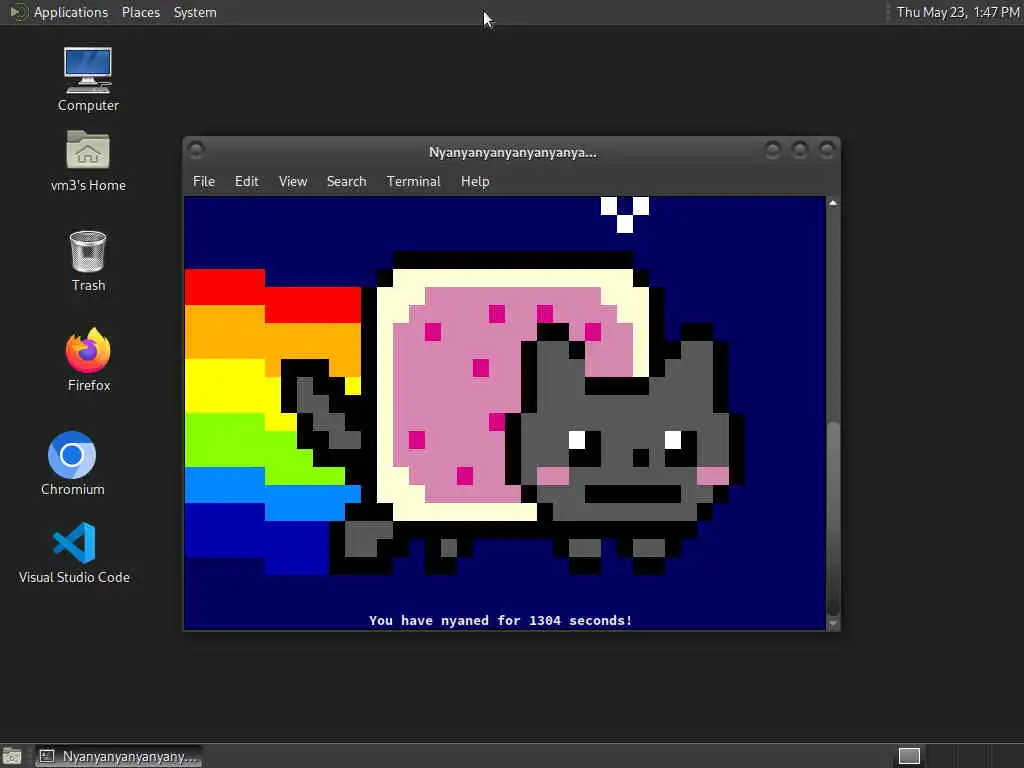Open the terminal File menu
Image resolution: width=1024 pixels, height=768 pixels.
204,182
